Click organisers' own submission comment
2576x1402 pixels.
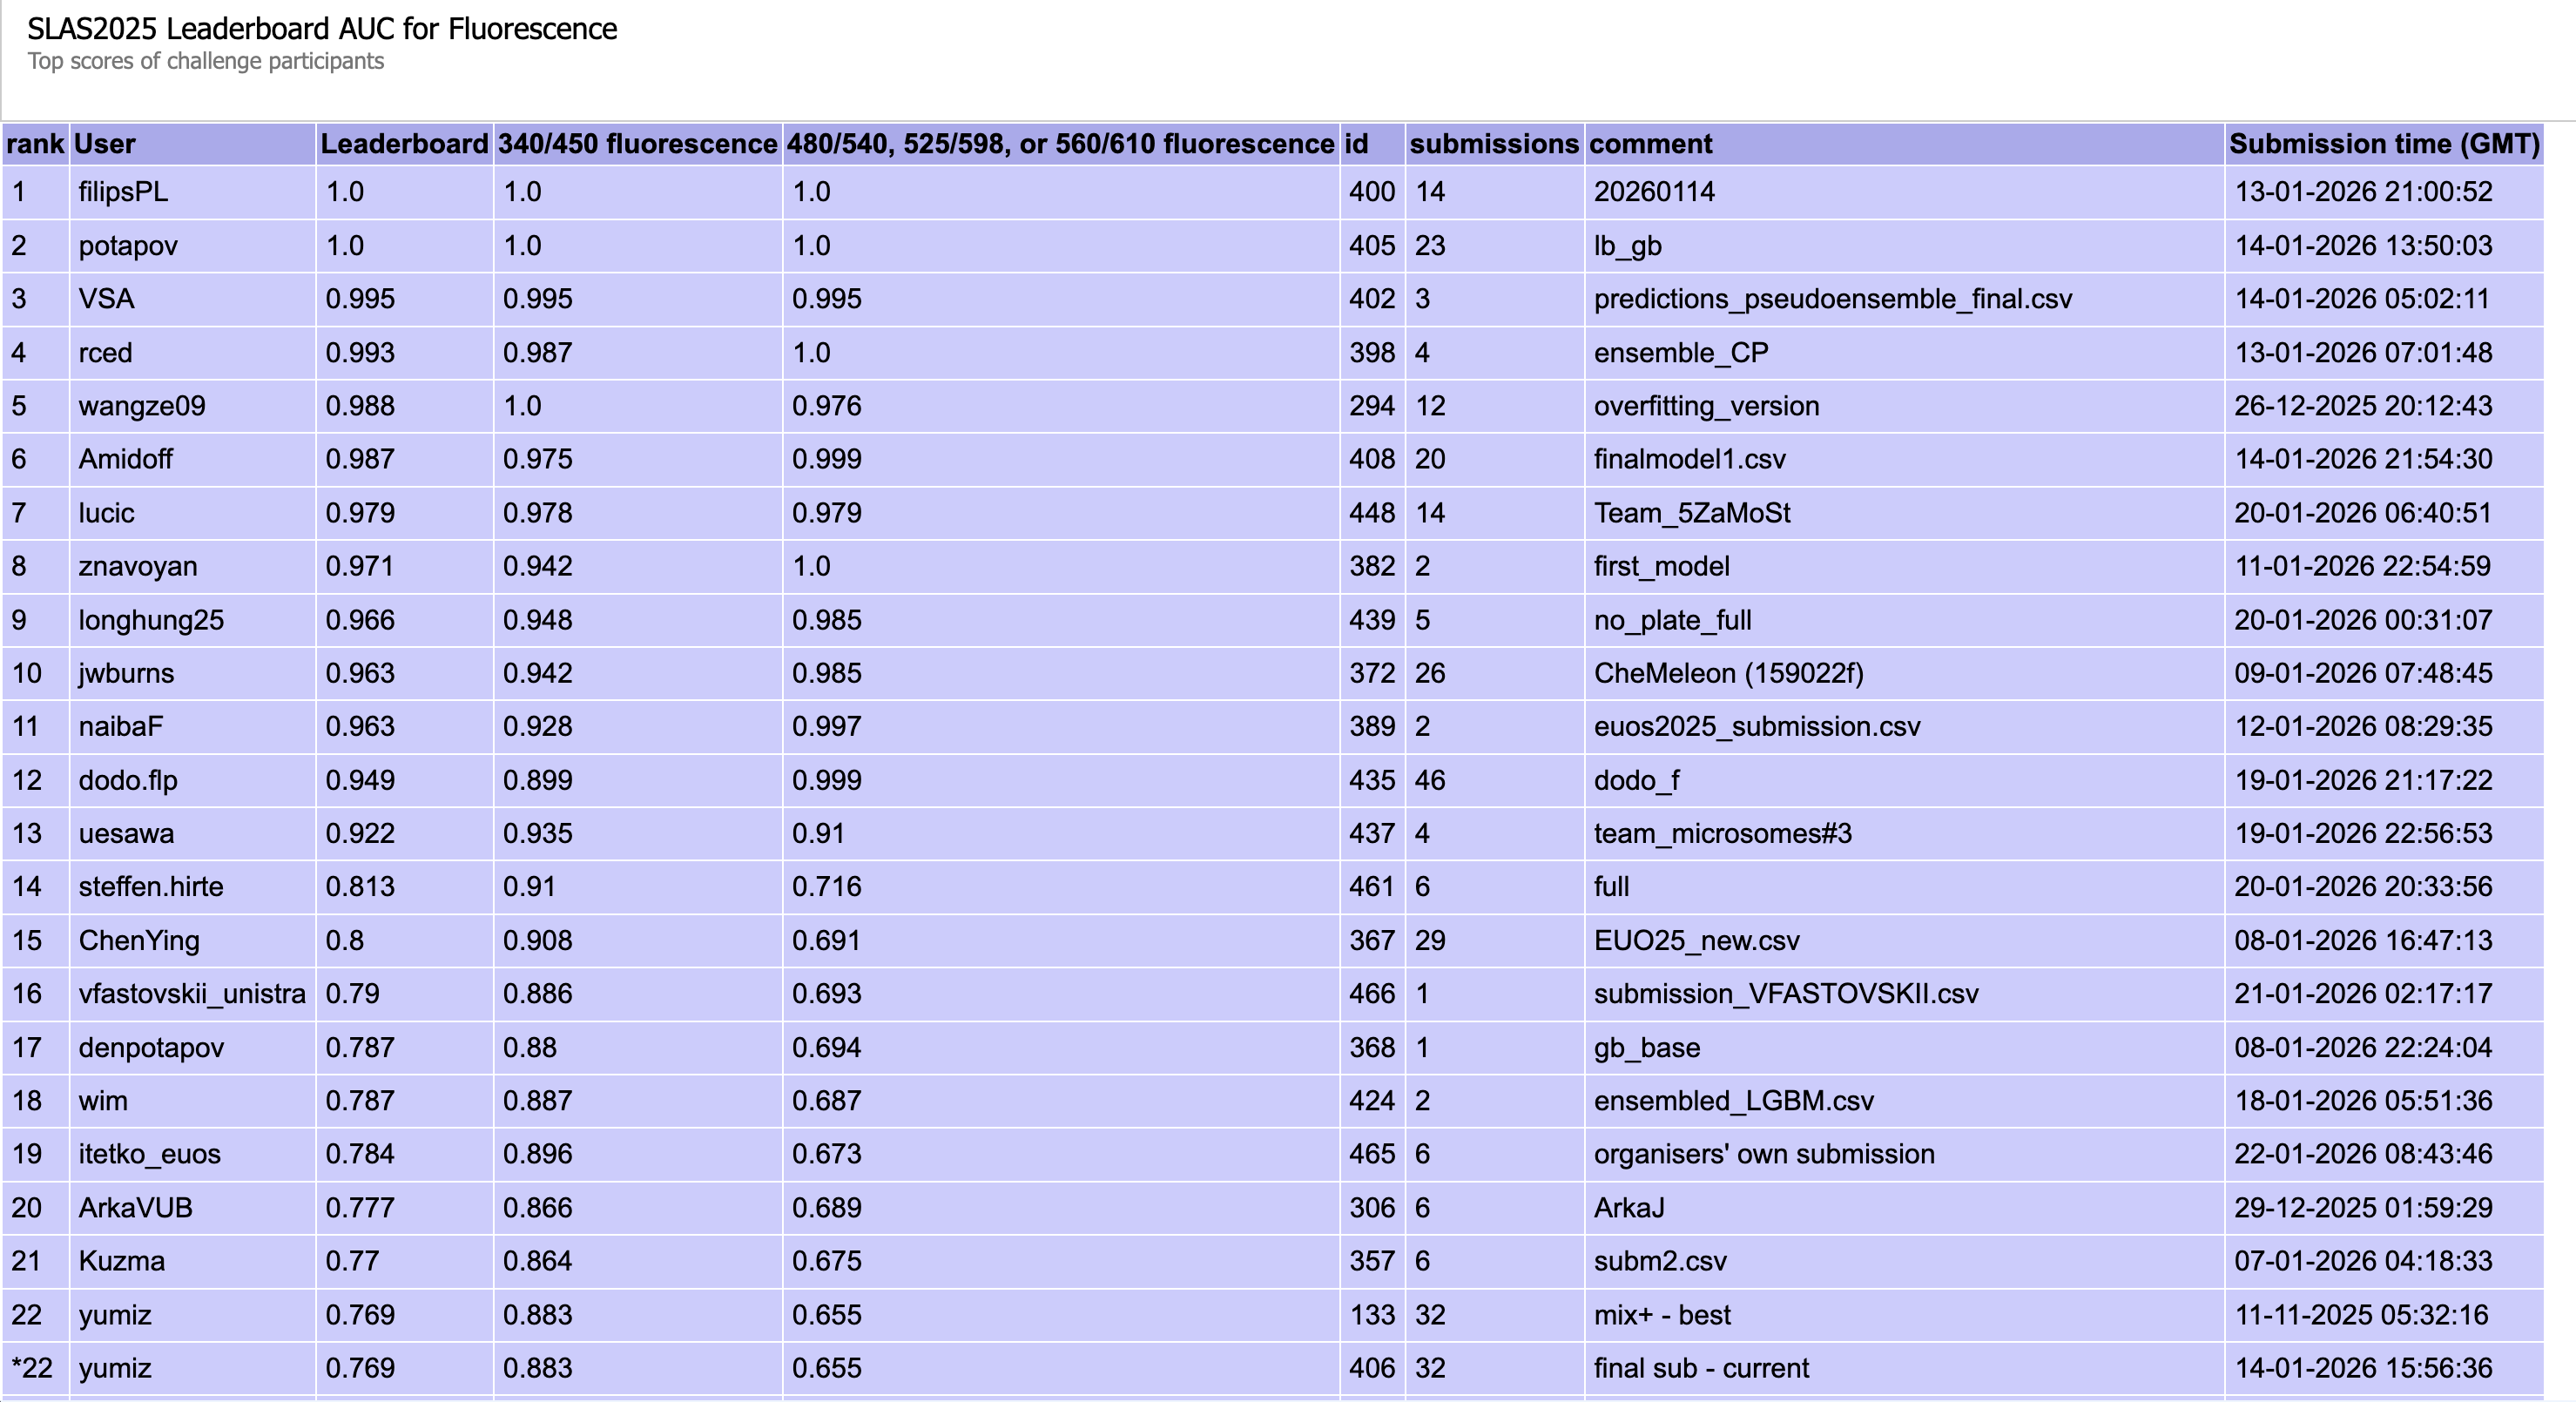click(1763, 1154)
